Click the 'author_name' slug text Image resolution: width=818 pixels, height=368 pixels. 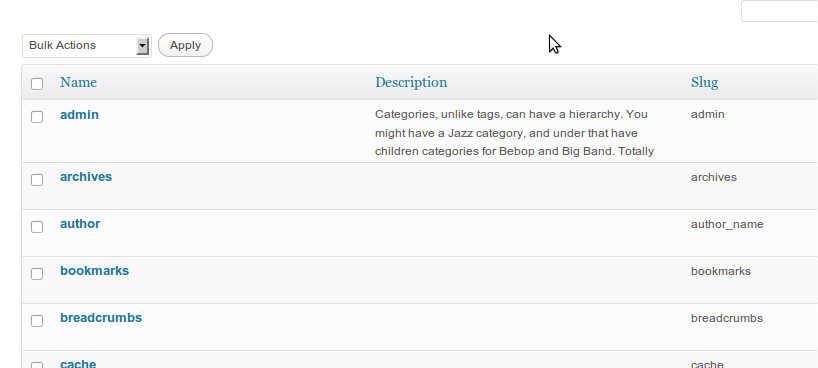(x=727, y=224)
